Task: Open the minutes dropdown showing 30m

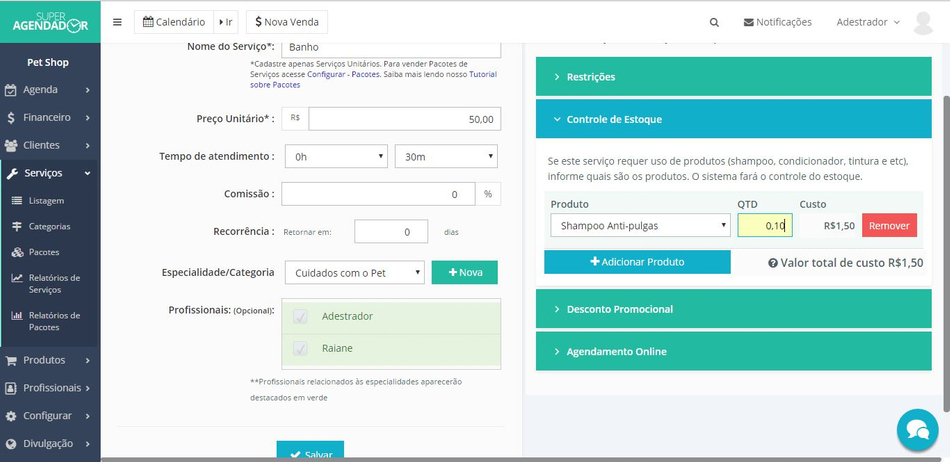Action: click(x=446, y=156)
